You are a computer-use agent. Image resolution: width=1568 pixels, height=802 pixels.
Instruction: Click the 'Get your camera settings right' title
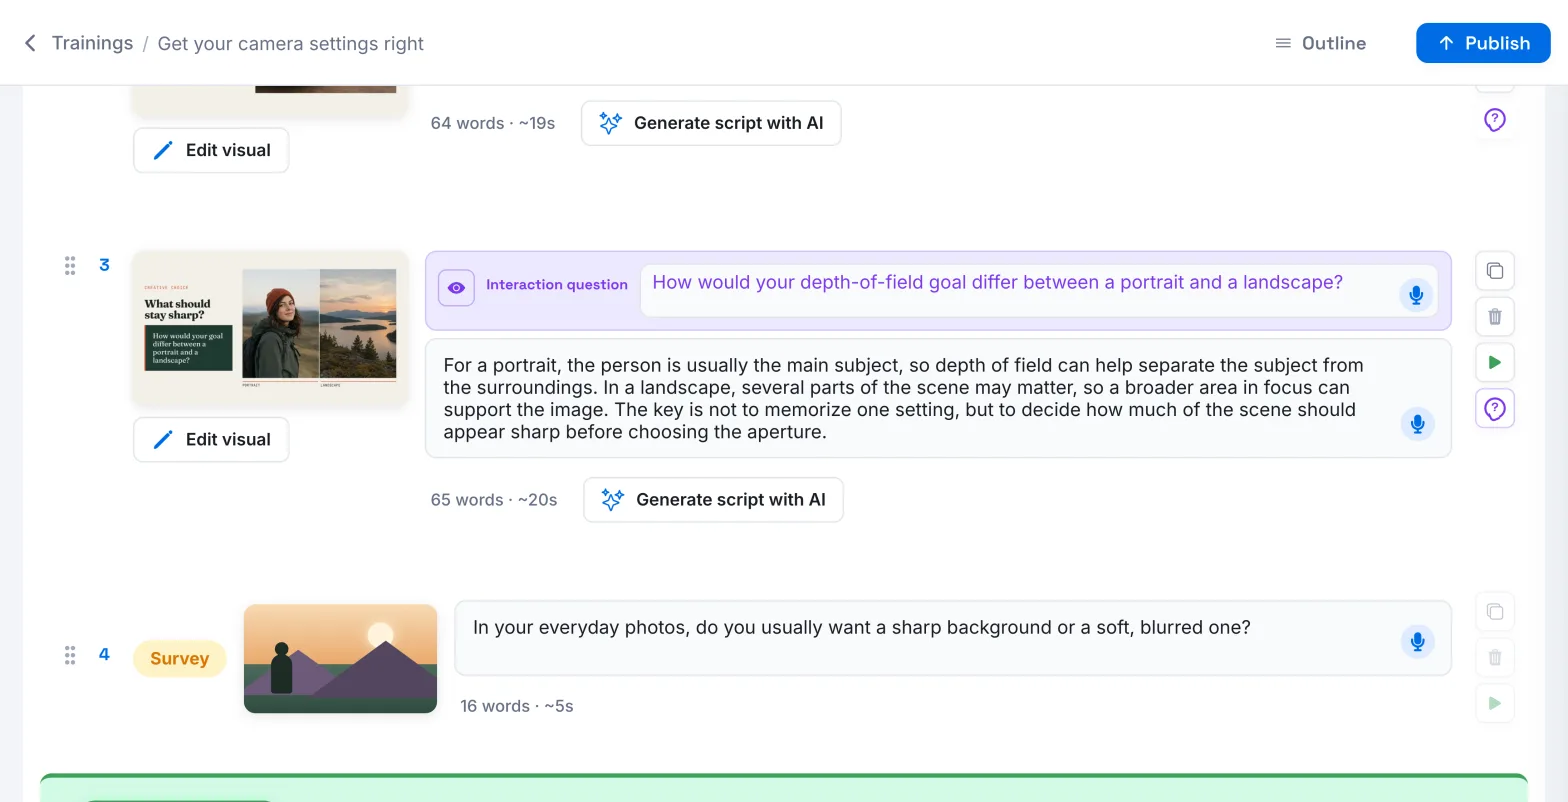[291, 43]
